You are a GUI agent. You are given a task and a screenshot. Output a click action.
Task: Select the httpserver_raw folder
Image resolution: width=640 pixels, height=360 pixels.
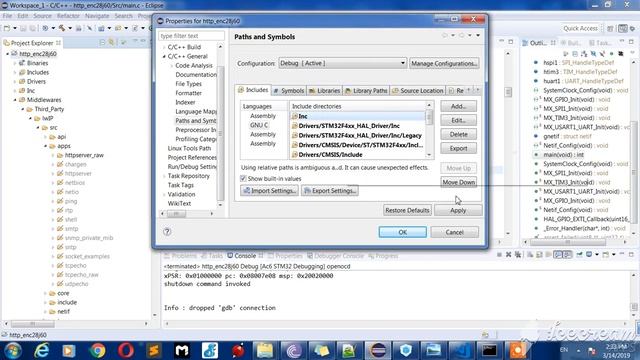point(84,155)
